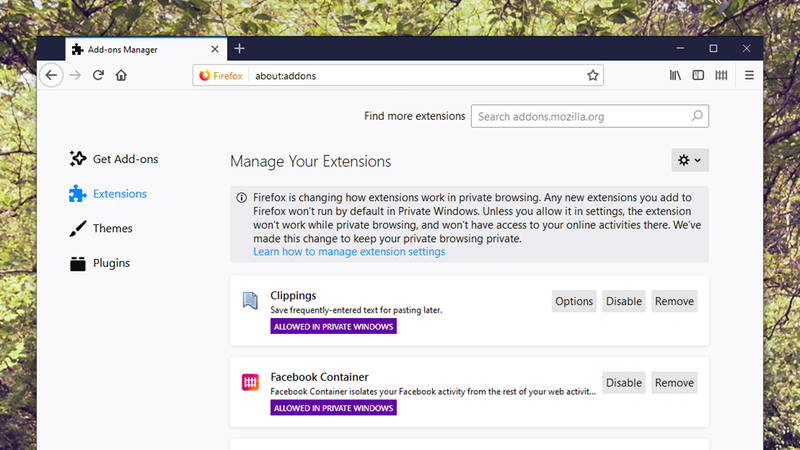Maximize the Firefox window
The image size is (800, 450).
[713, 48]
